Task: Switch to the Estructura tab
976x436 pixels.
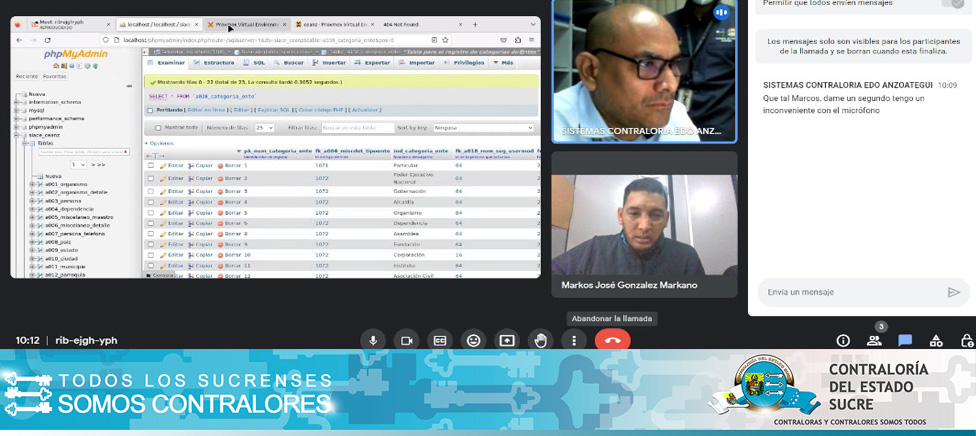Action: point(213,63)
